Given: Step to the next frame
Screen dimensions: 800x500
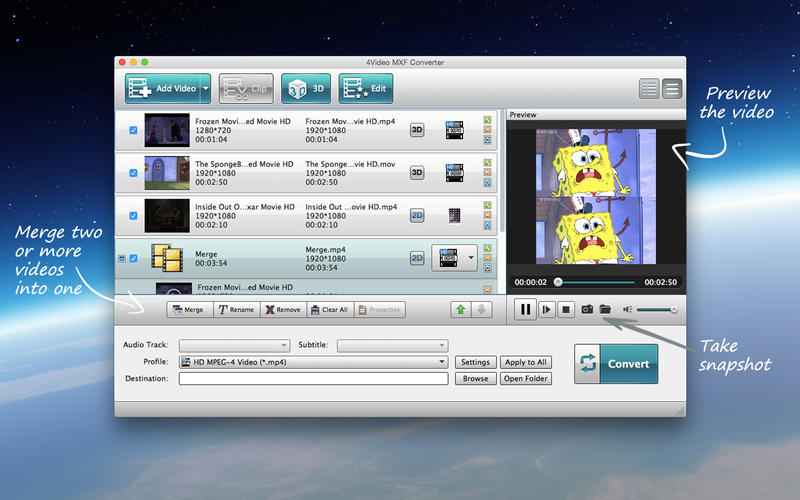Looking at the screenshot, I should pyautogui.click(x=546, y=310).
